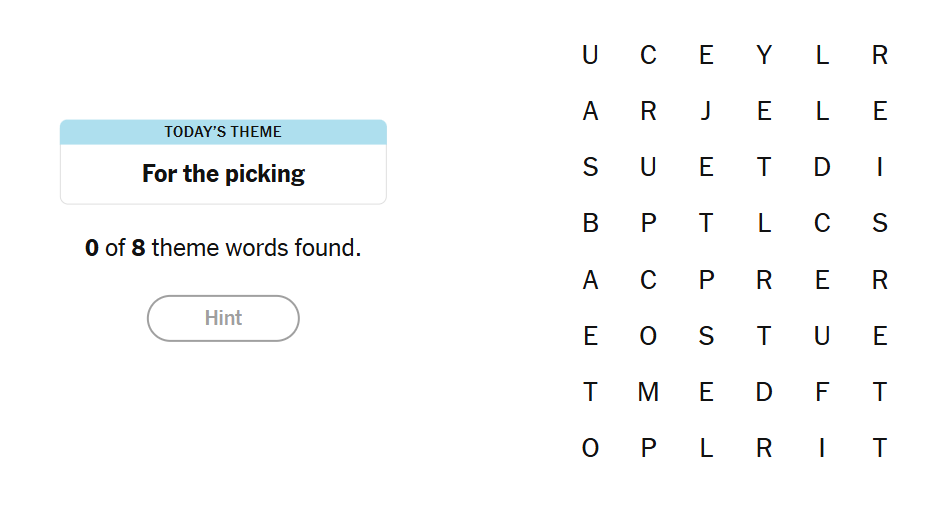The width and height of the screenshot is (947, 518).
Task: Choose the letter I in the third row
Action: (x=880, y=168)
